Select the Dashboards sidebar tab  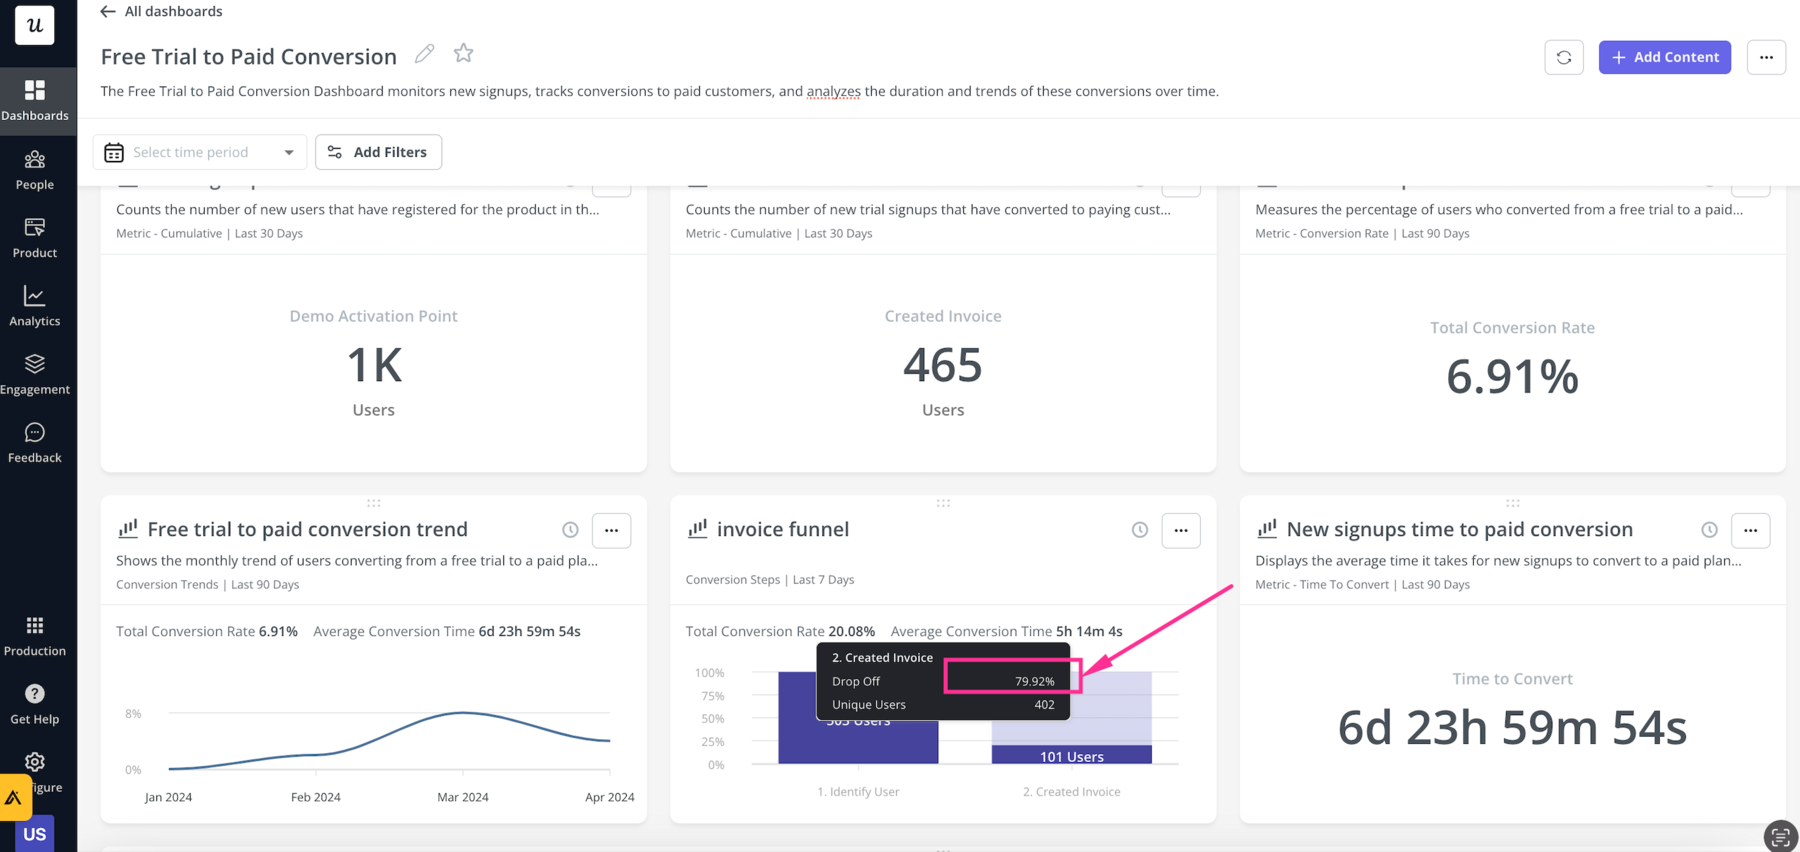coord(35,100)
